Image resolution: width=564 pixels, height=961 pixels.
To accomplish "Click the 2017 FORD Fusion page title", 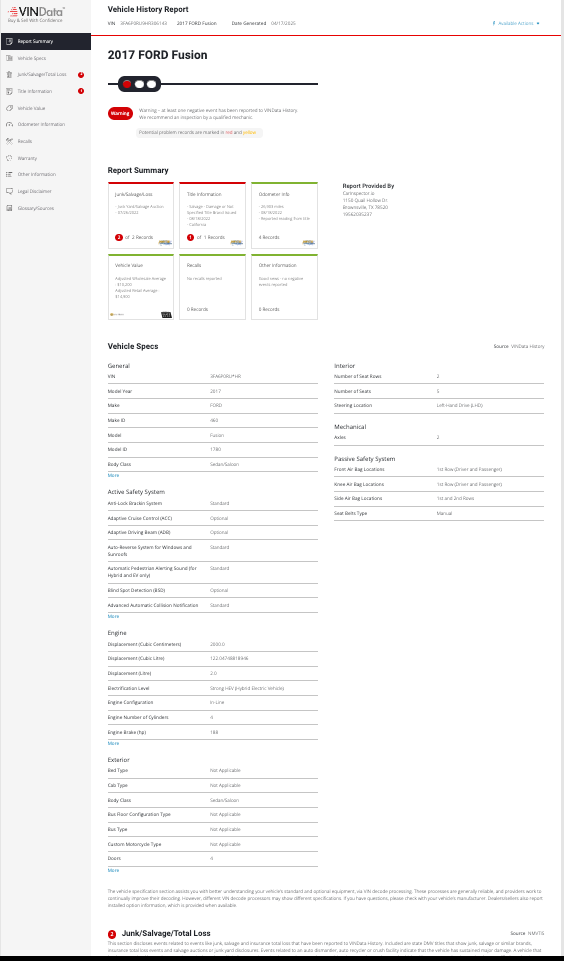I will (158, 55).
